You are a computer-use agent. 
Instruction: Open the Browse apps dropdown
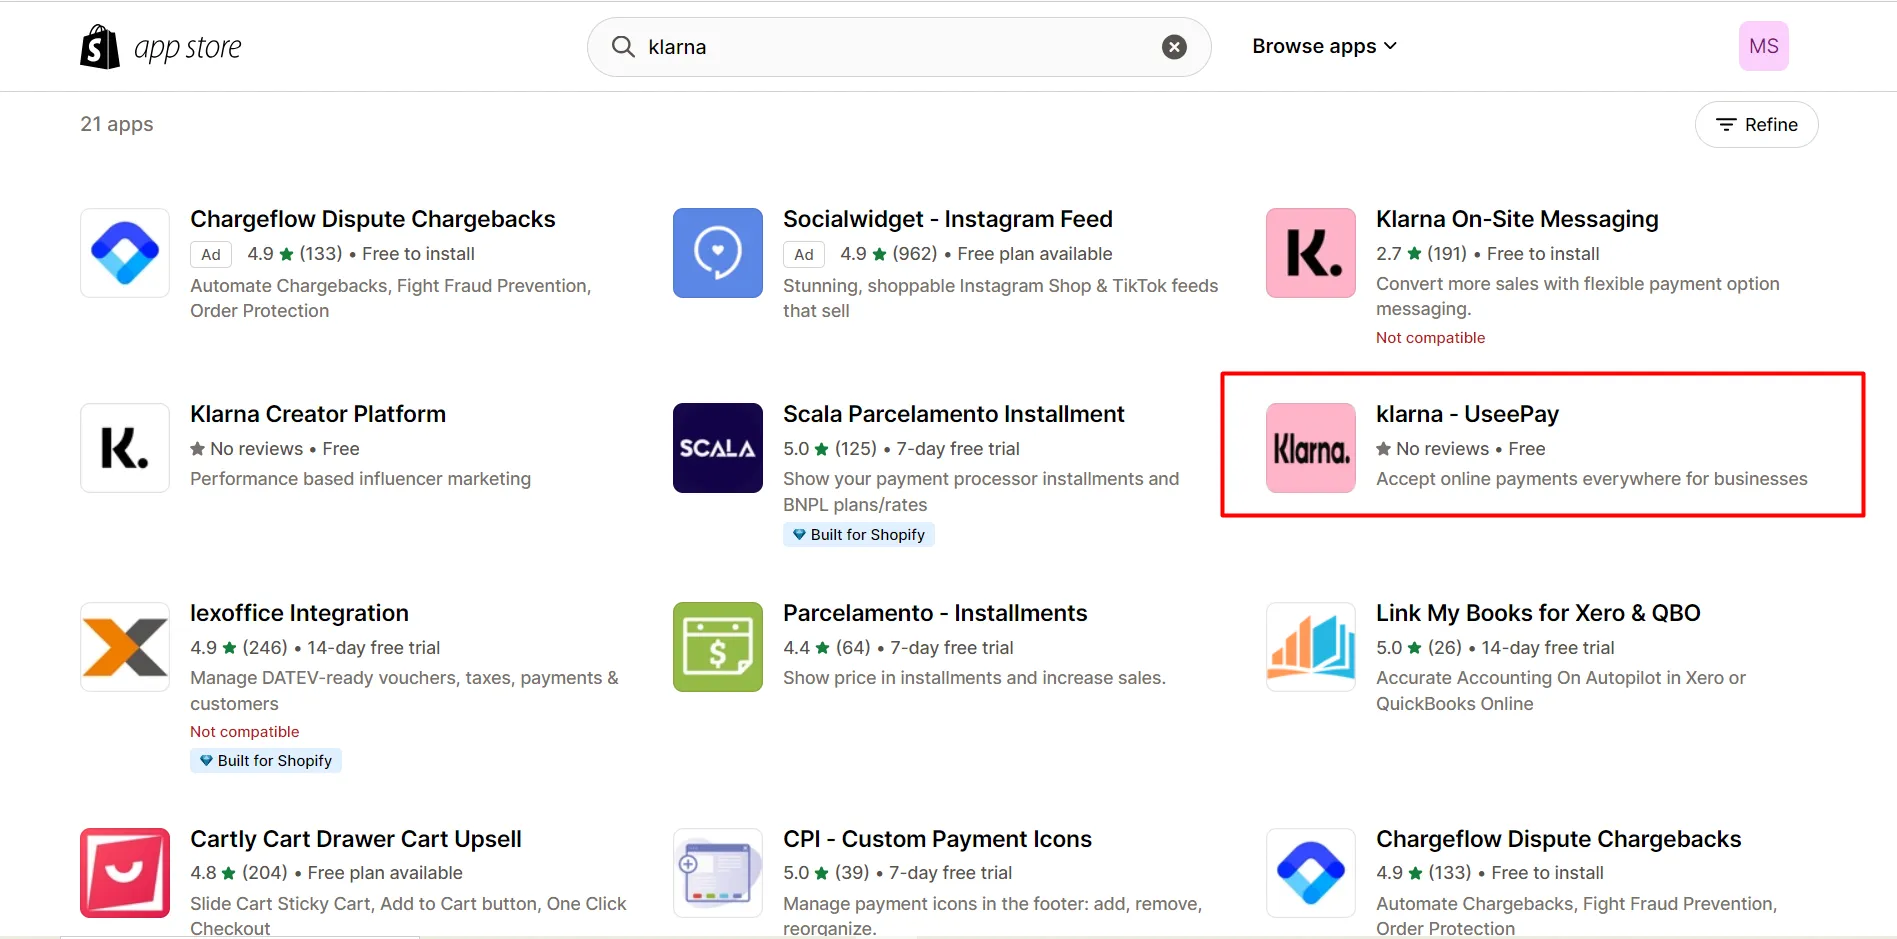pyautogui.click(x=1323, y=45)
